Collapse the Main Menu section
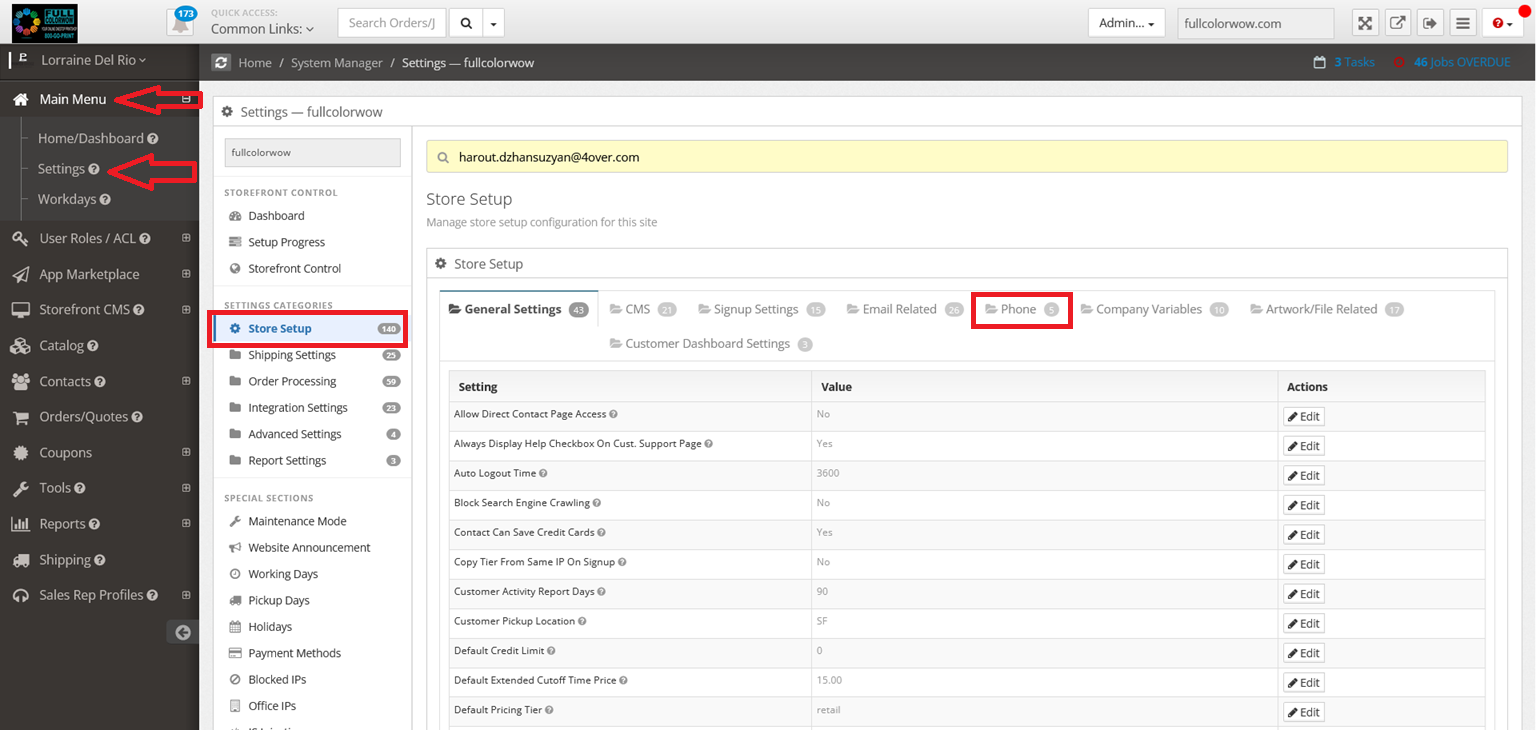The height and width of the screenshot is (730, 1536). pyautogui.click(x=186, y=99)
